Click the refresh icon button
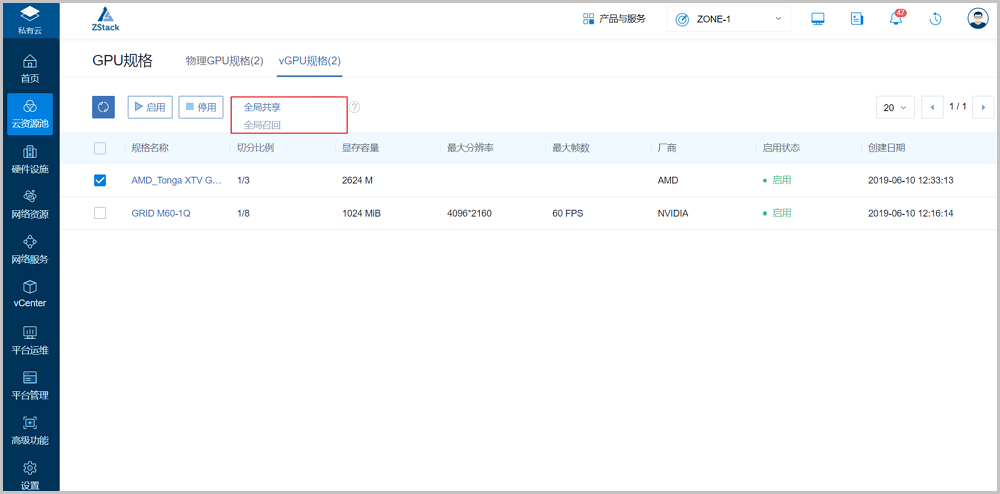 tap(103, 107)
